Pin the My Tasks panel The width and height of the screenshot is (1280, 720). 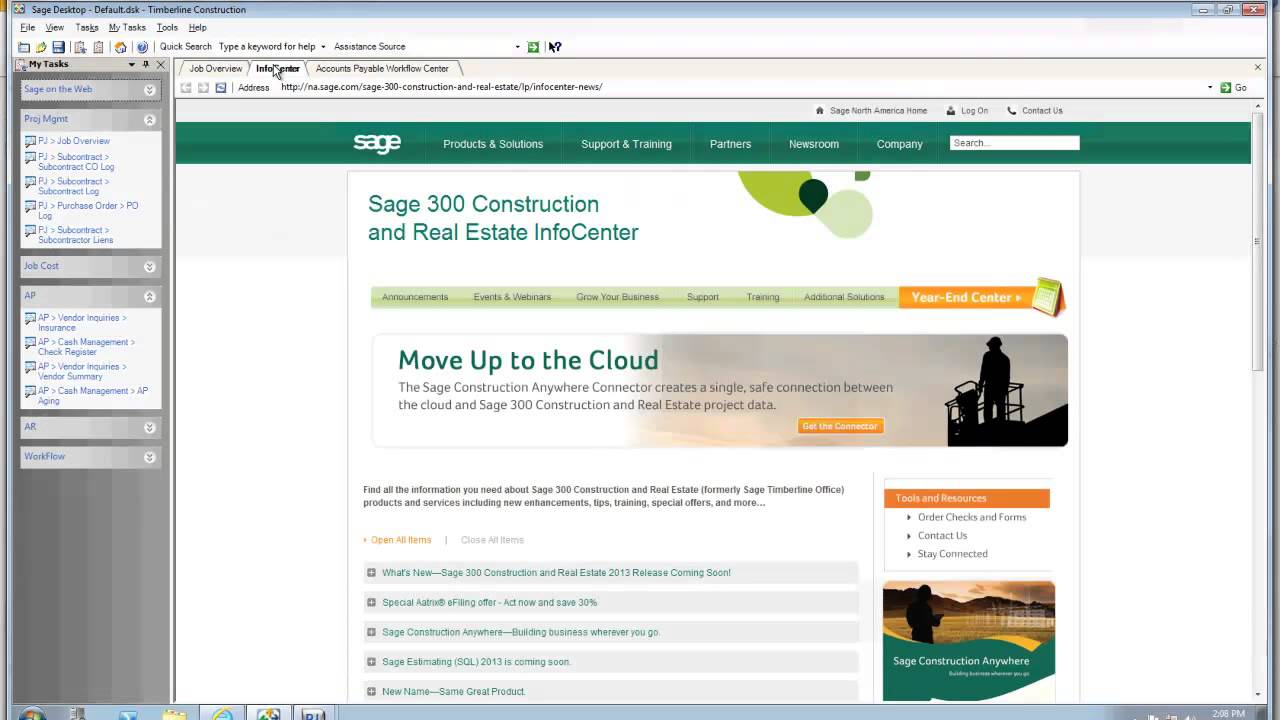coord(146,64)
